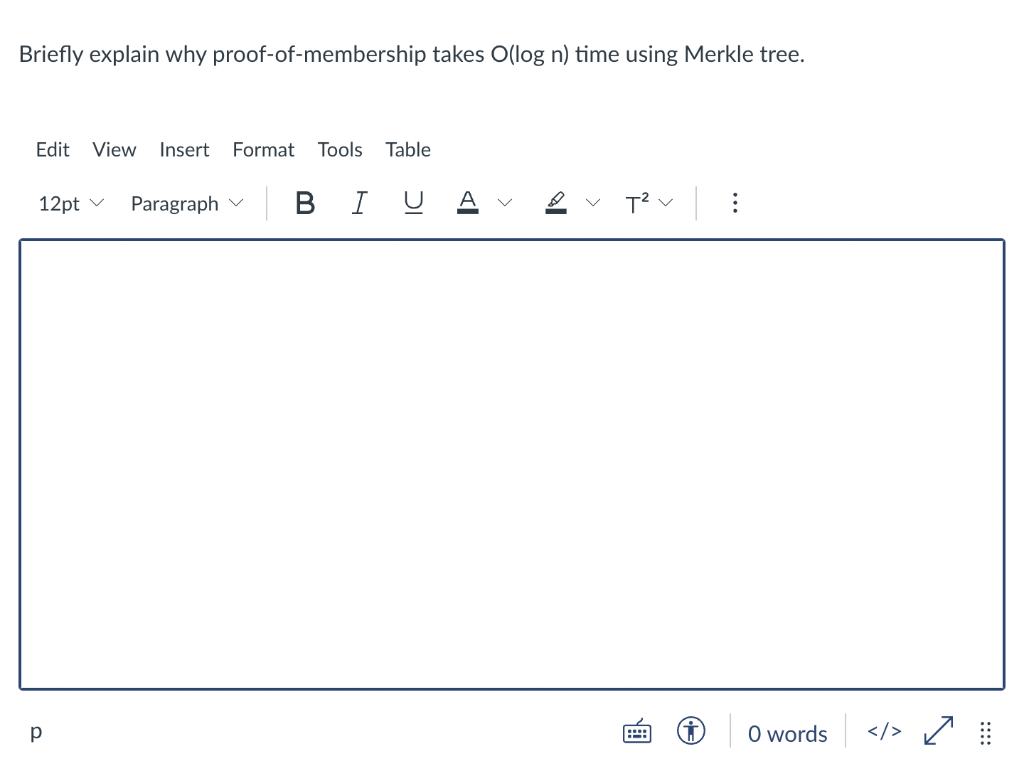Open the text color picker chevron
The width and height of the screenshot is (1024, 771).
tap(505, 202)
